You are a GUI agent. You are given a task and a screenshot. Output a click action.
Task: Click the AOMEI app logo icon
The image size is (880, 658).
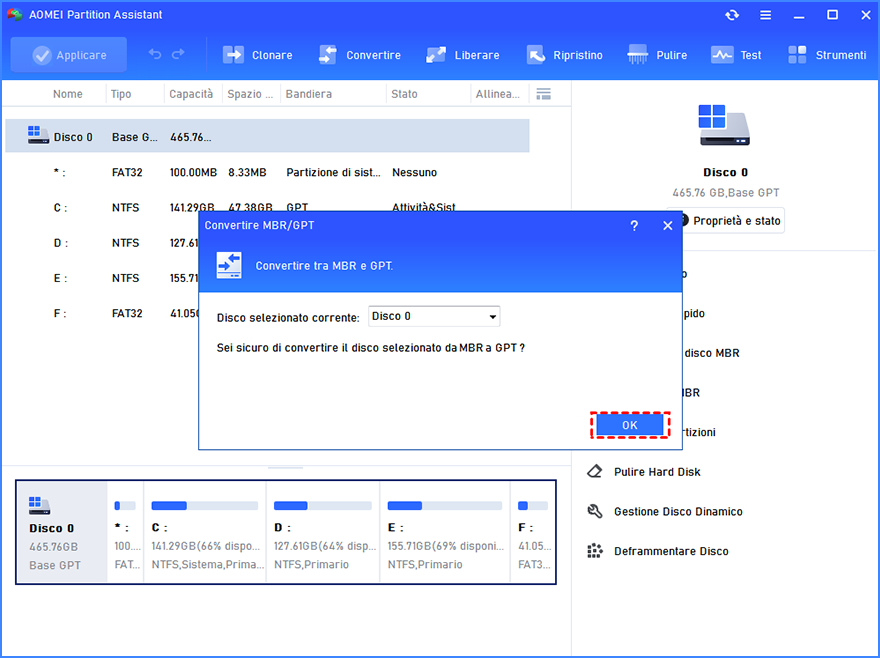coord(15,15)
